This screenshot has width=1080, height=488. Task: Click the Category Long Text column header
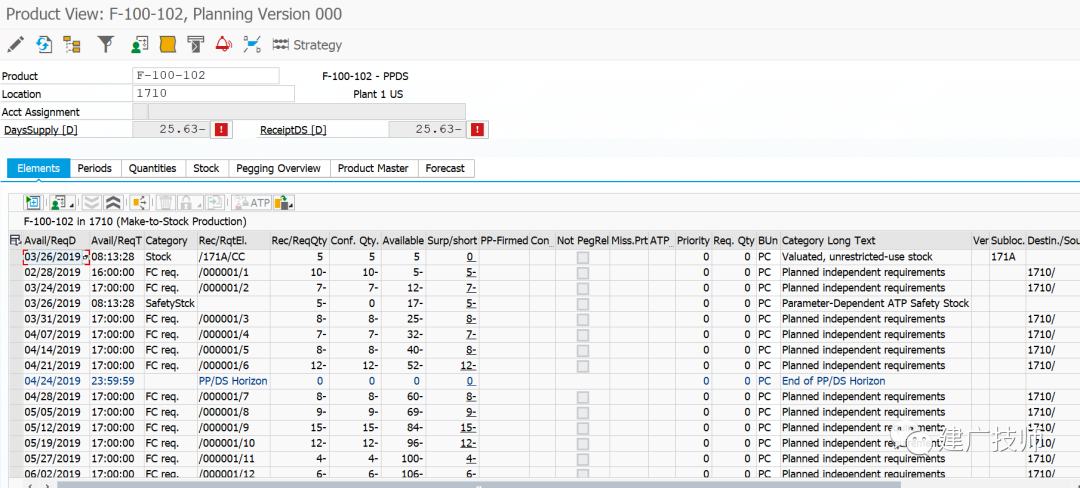point(875,240)
